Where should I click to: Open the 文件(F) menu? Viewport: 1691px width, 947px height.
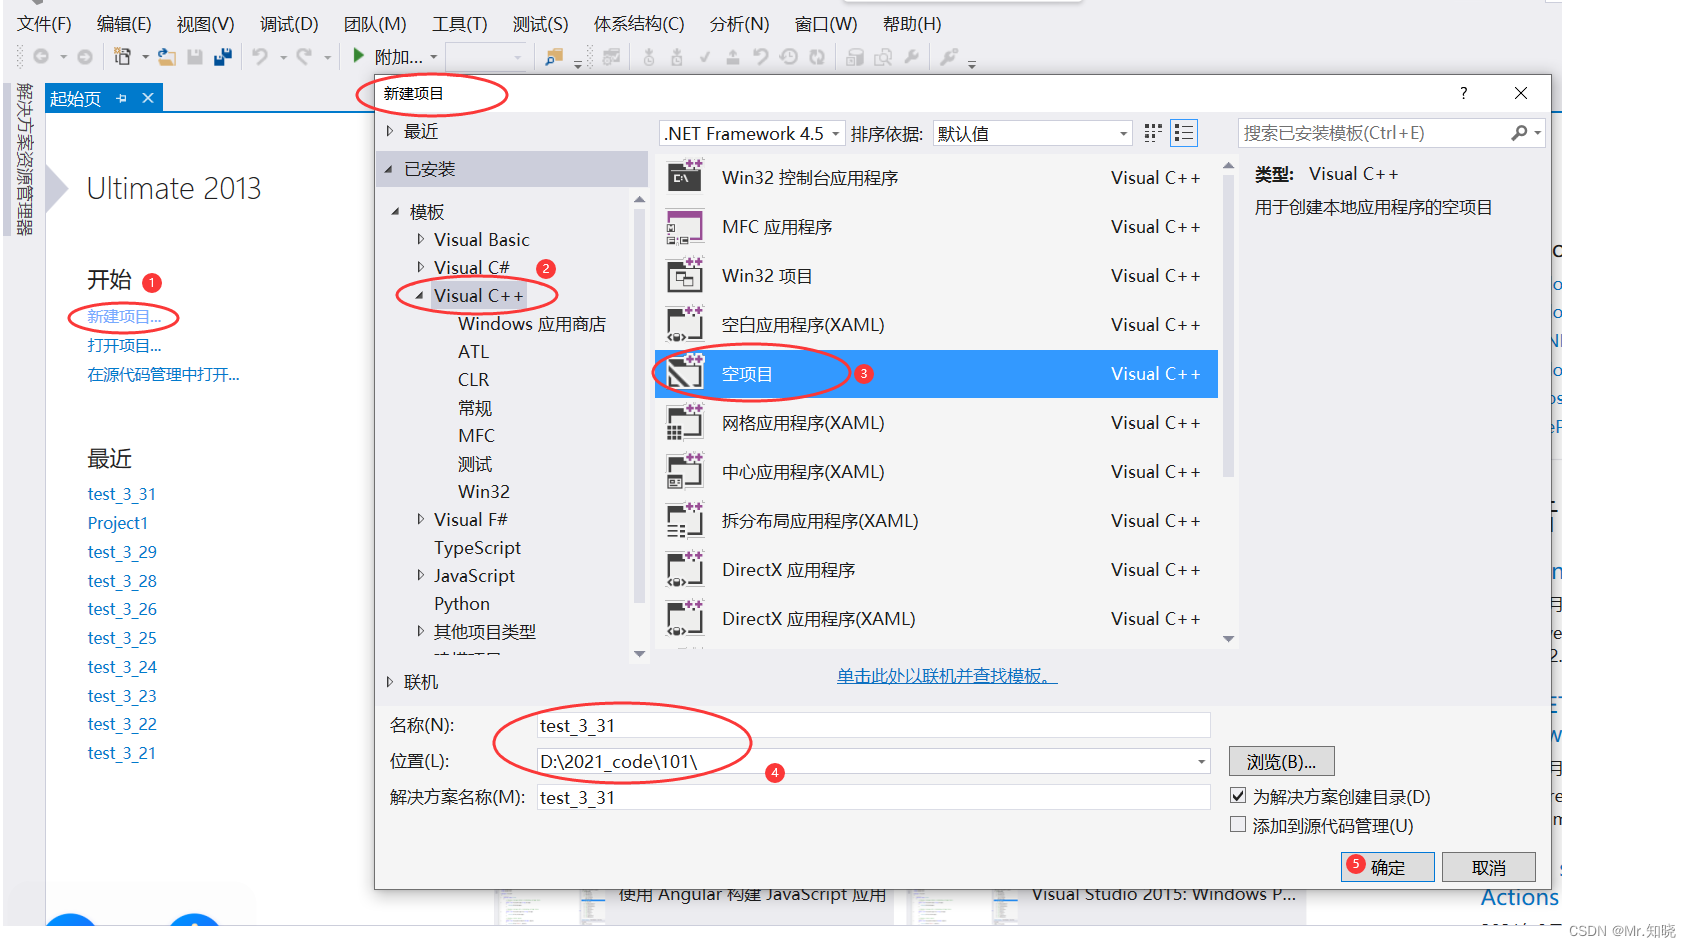click(44, 24)
